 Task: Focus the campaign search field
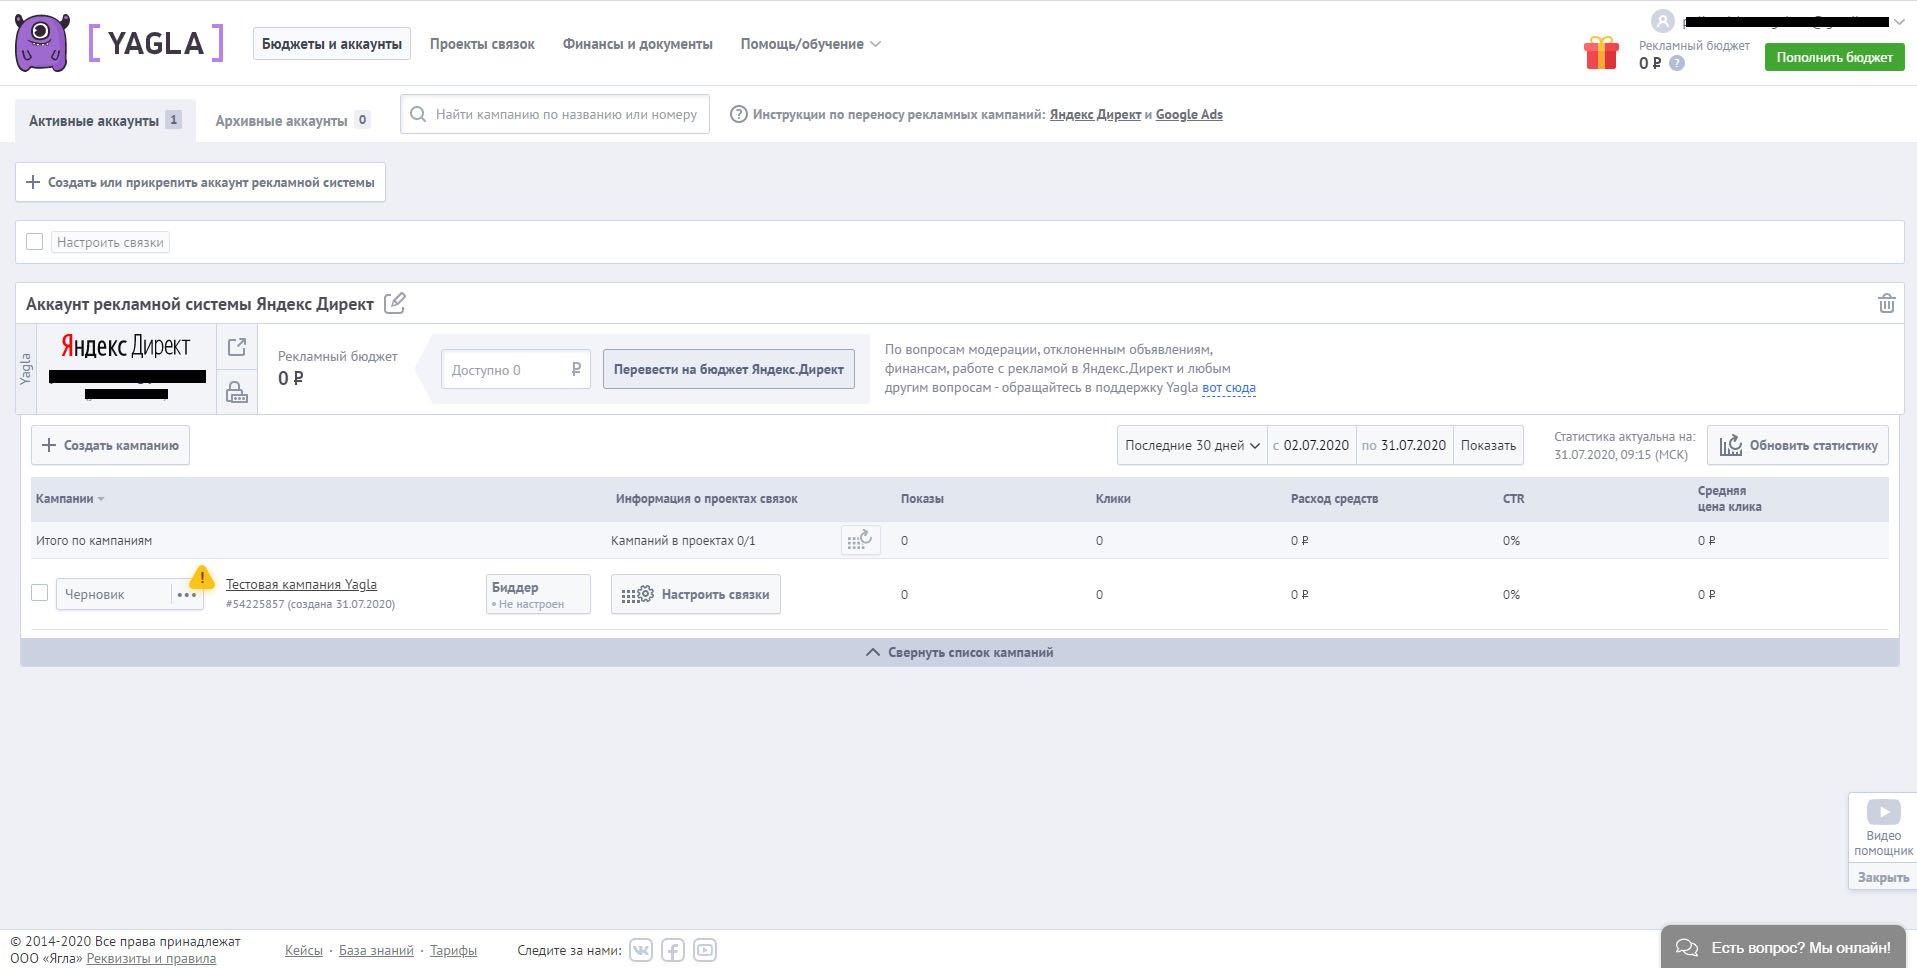(555, 114)
